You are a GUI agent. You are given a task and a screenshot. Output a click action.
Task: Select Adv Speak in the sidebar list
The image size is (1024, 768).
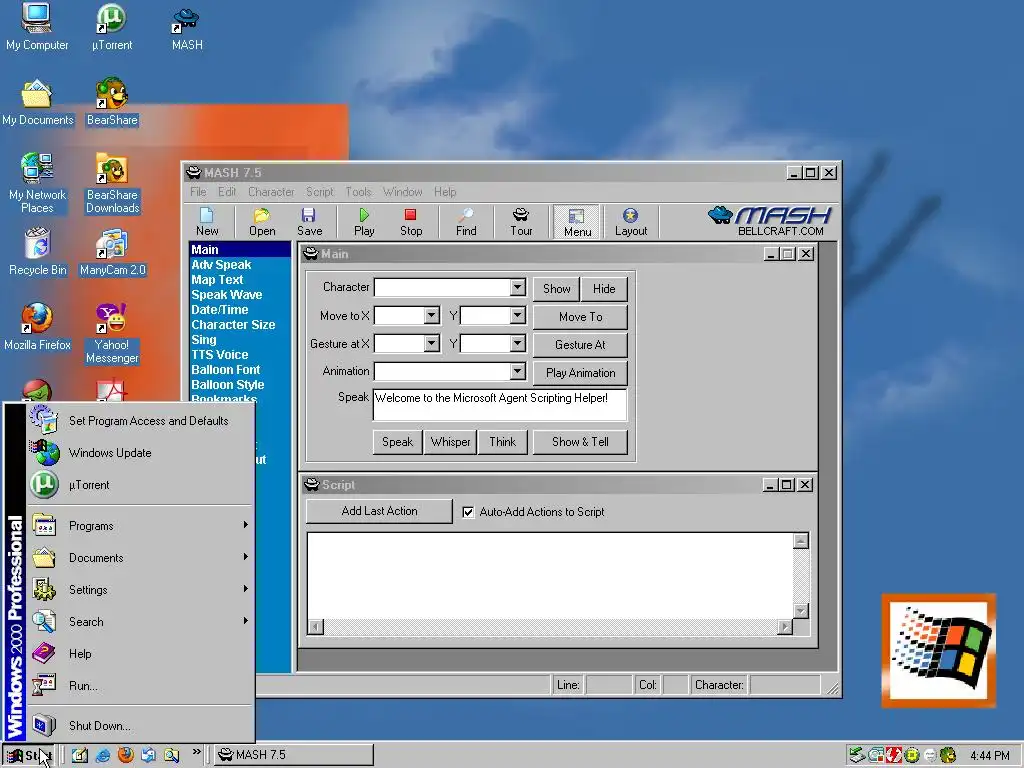tap(221, 264)
